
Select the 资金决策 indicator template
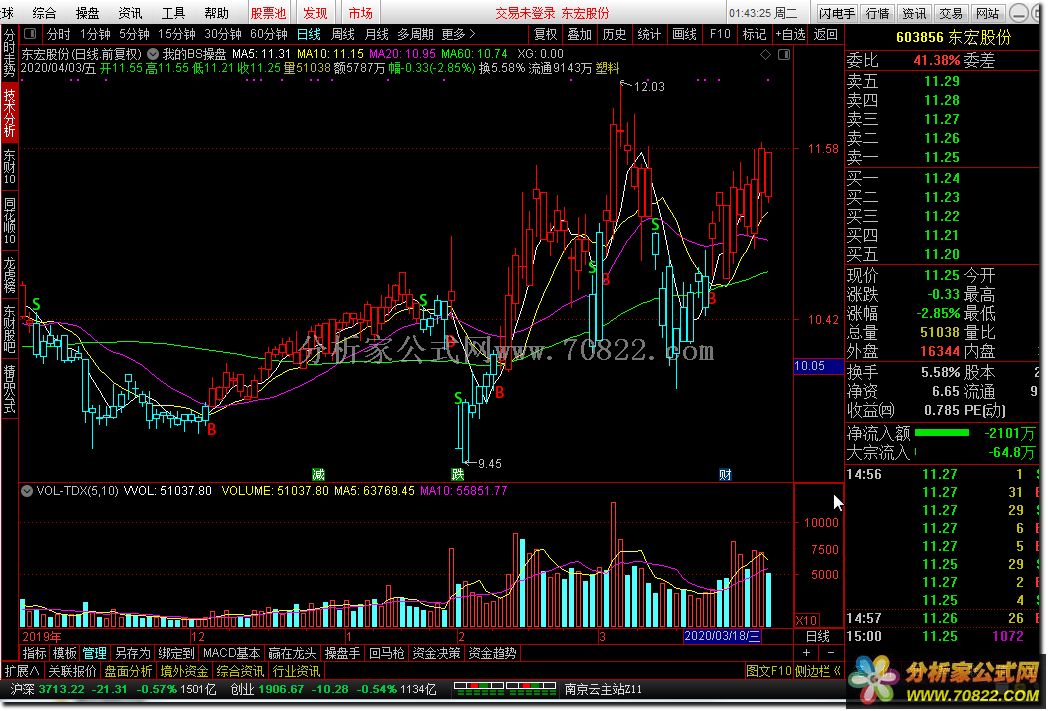coord(436,654)
